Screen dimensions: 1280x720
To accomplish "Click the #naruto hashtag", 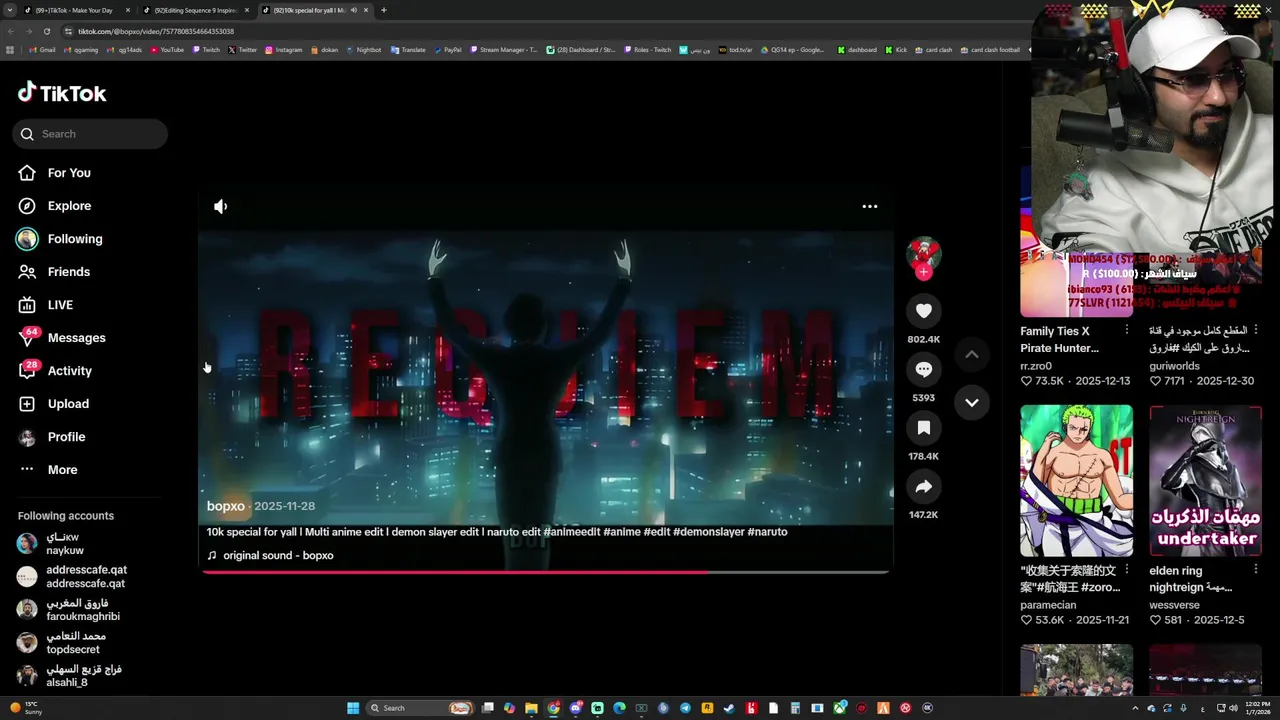I will [x=767, y=532].
